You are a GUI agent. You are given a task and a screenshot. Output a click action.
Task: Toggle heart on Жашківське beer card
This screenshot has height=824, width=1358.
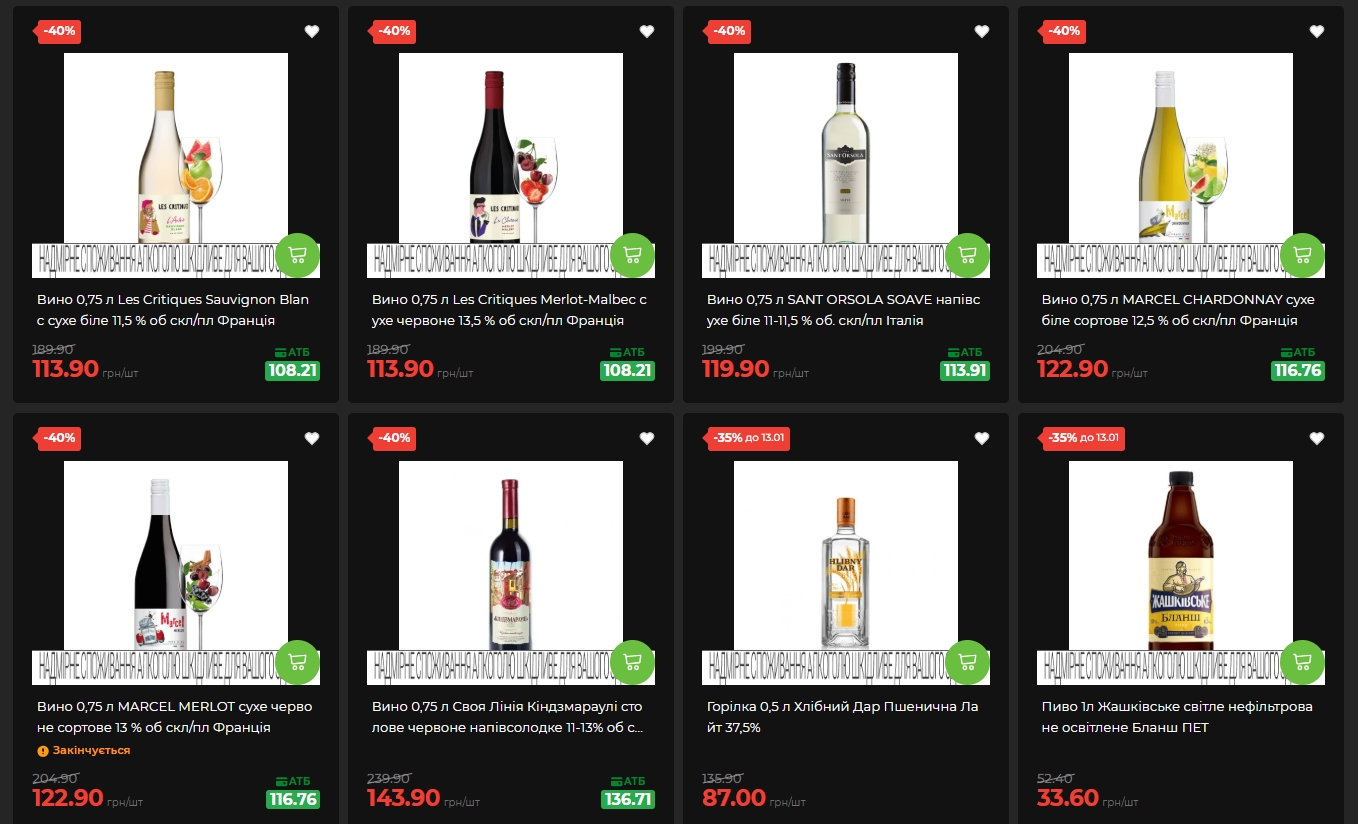1317,438
